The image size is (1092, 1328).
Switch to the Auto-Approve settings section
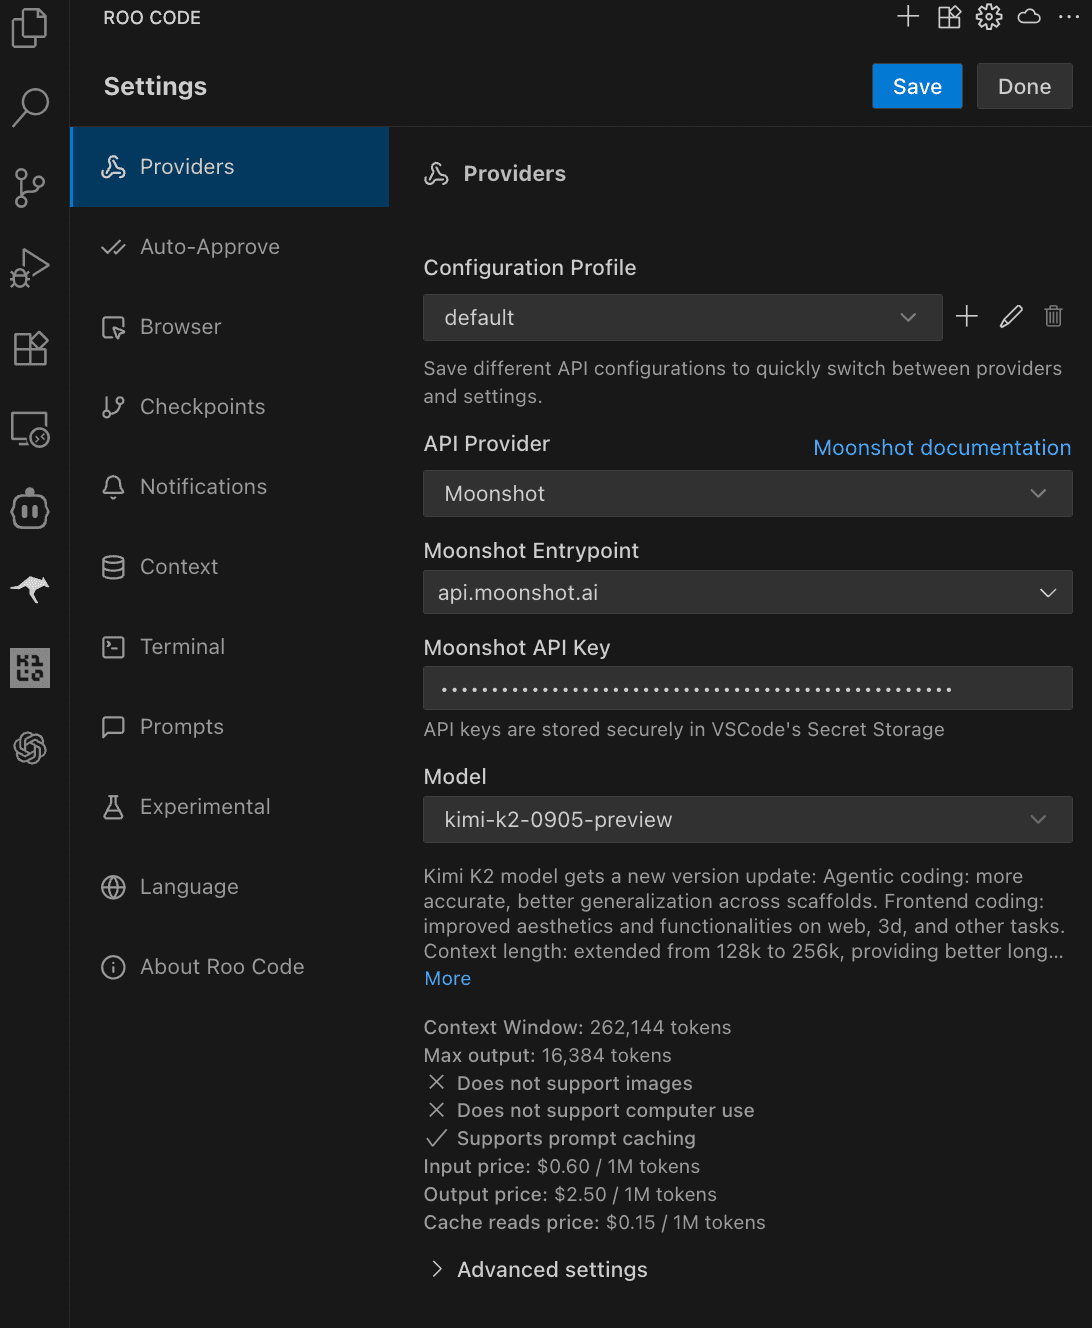[x=209, y=246]
